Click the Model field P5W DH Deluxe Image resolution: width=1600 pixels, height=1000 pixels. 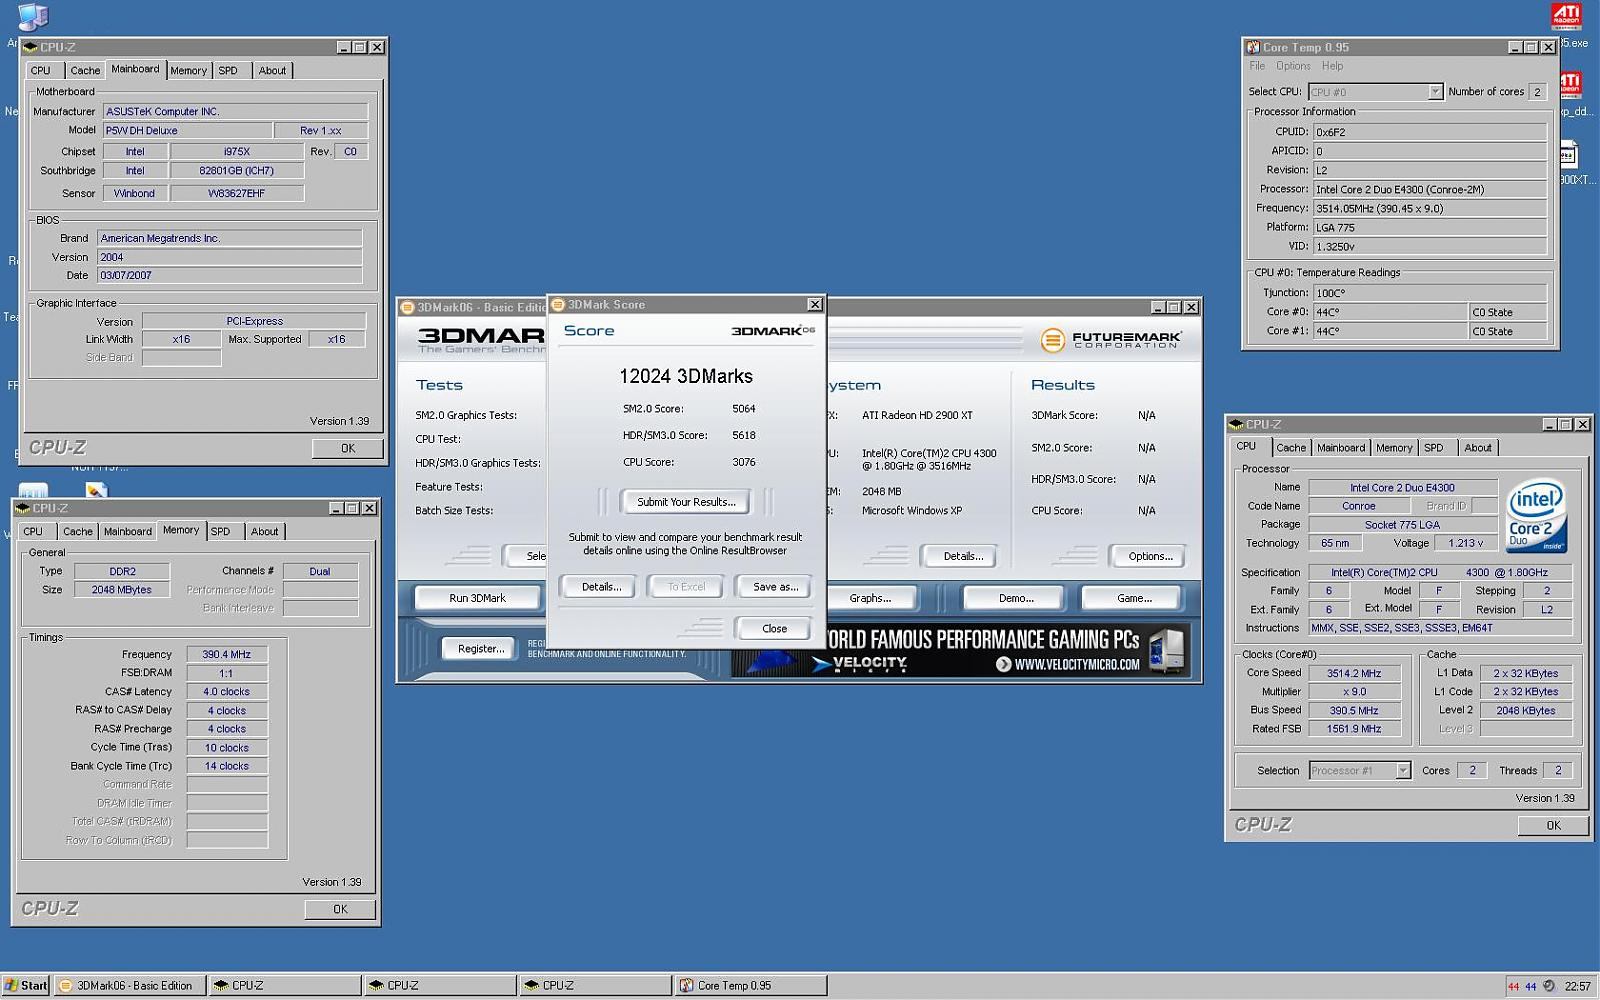click(187, 130)
